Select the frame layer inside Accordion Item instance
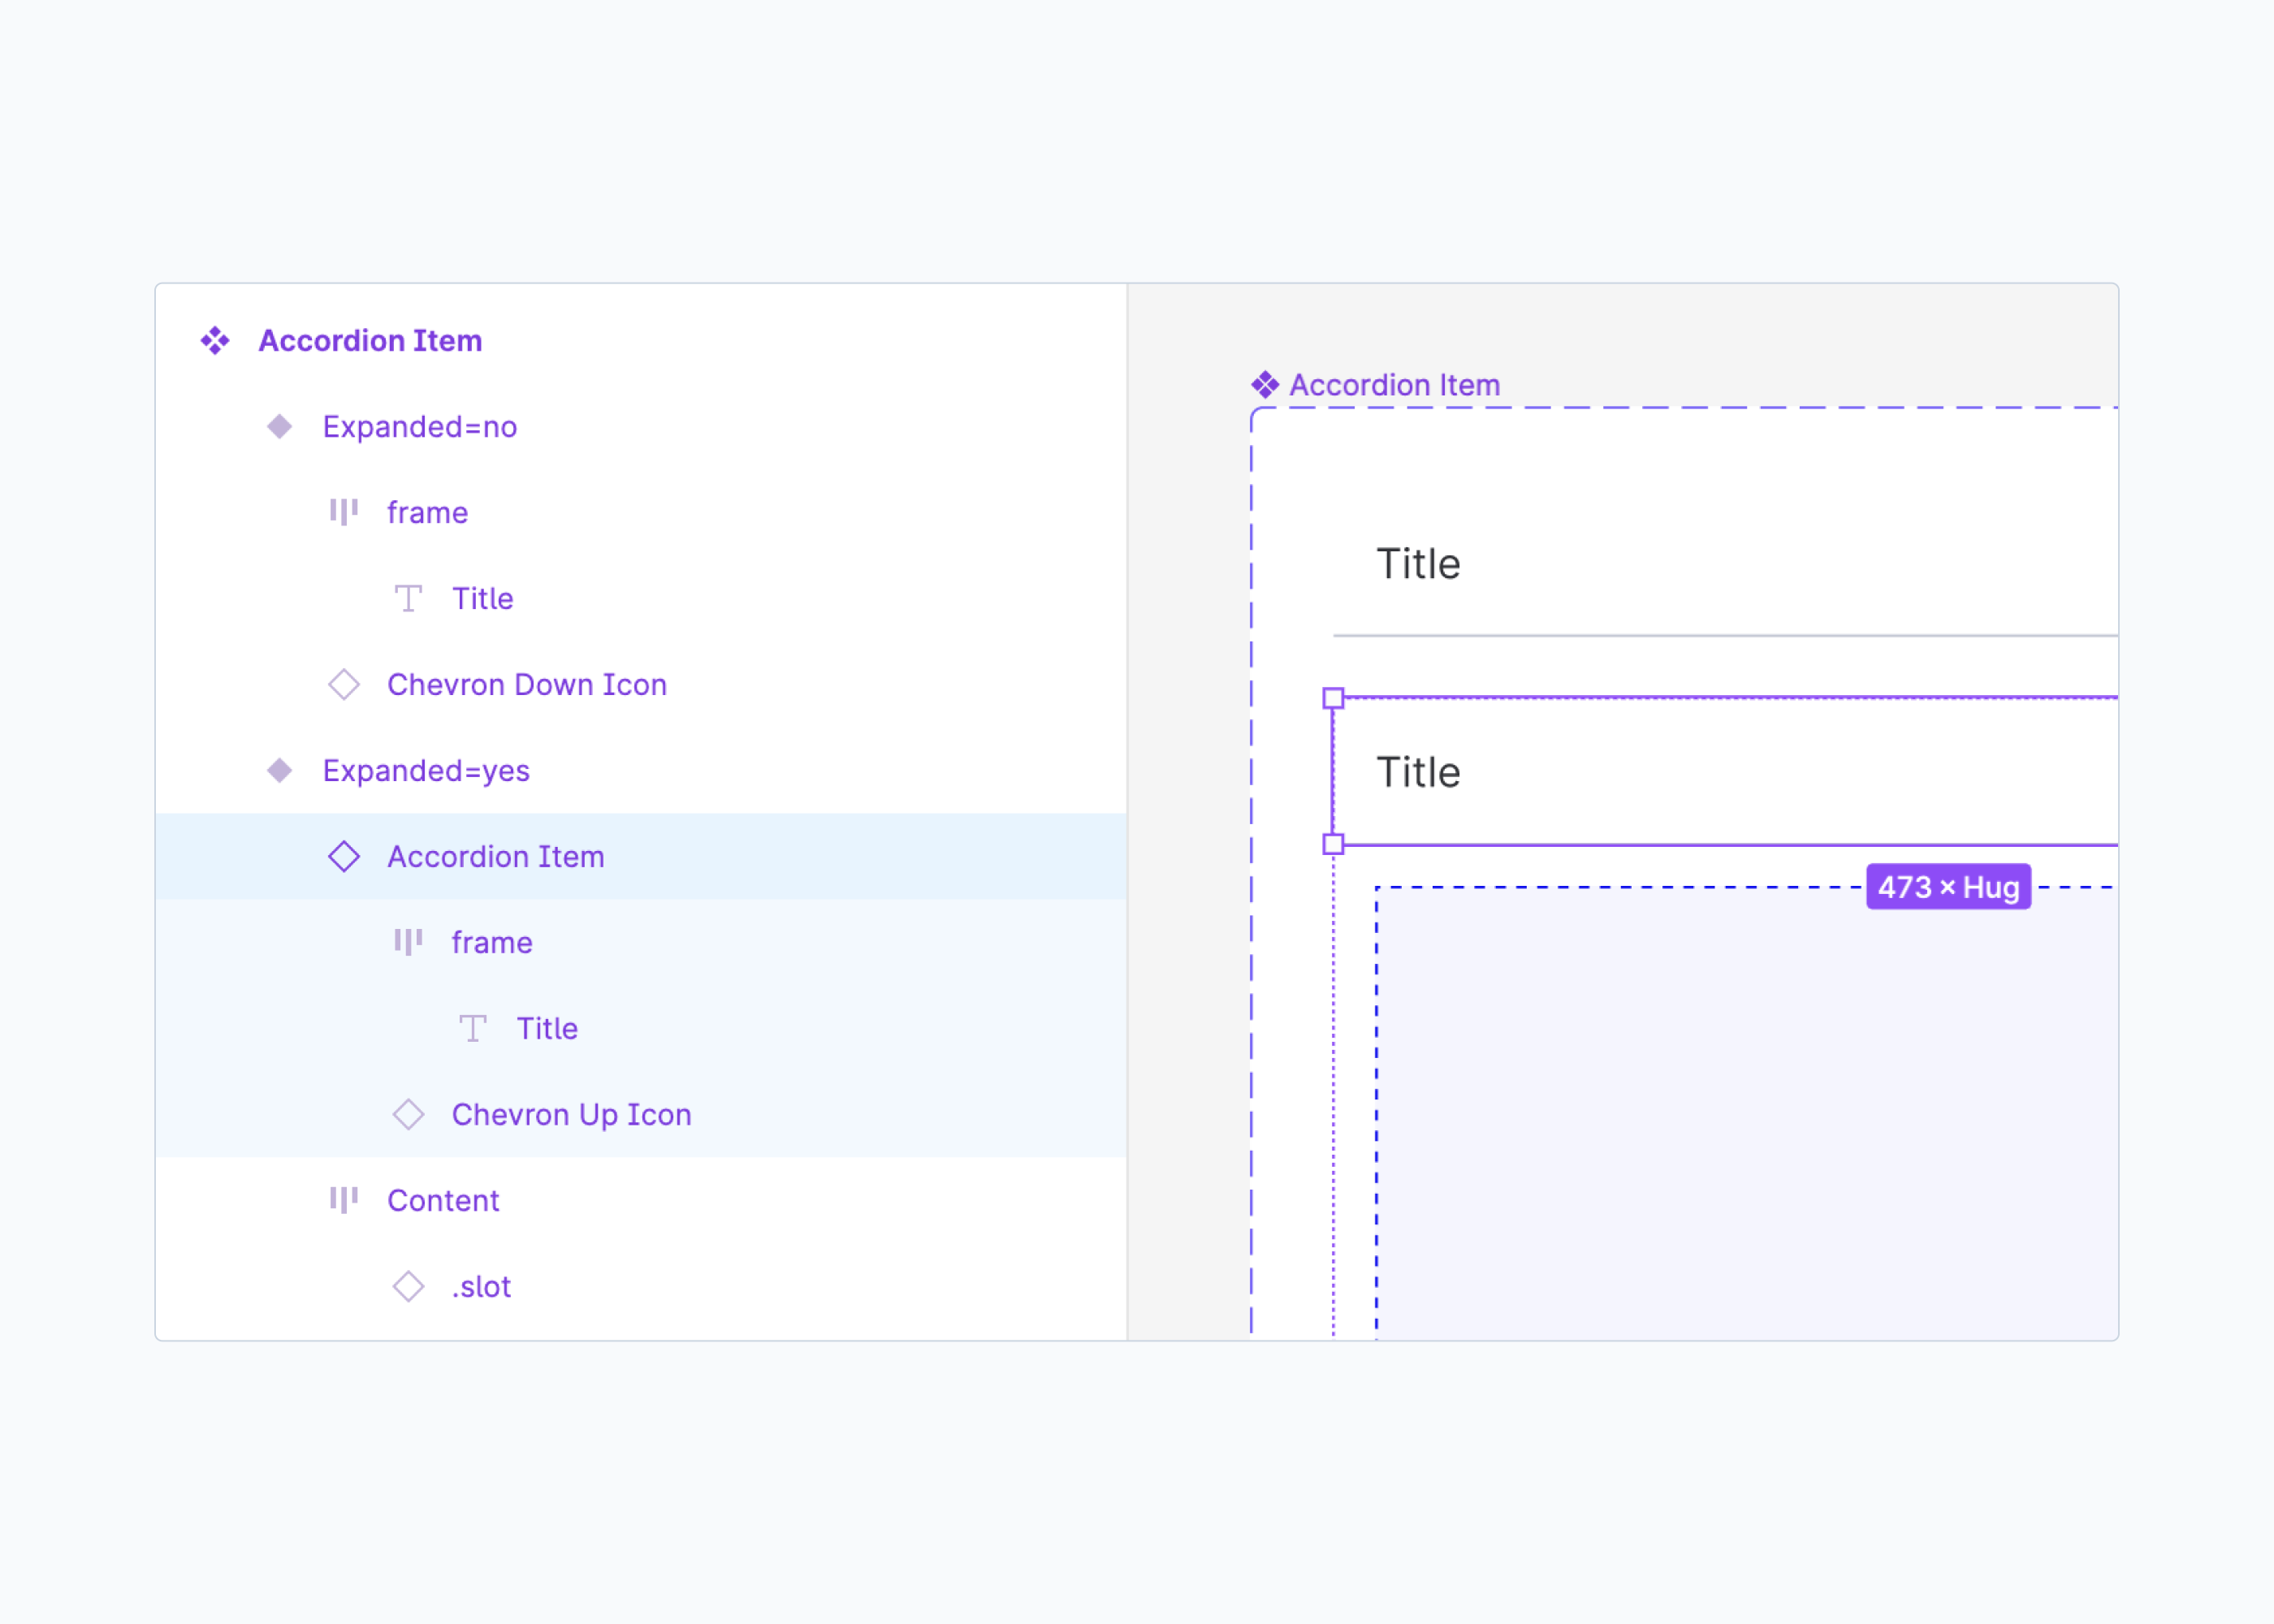This screenshot has width=2274, height=1624. point(492,943)
